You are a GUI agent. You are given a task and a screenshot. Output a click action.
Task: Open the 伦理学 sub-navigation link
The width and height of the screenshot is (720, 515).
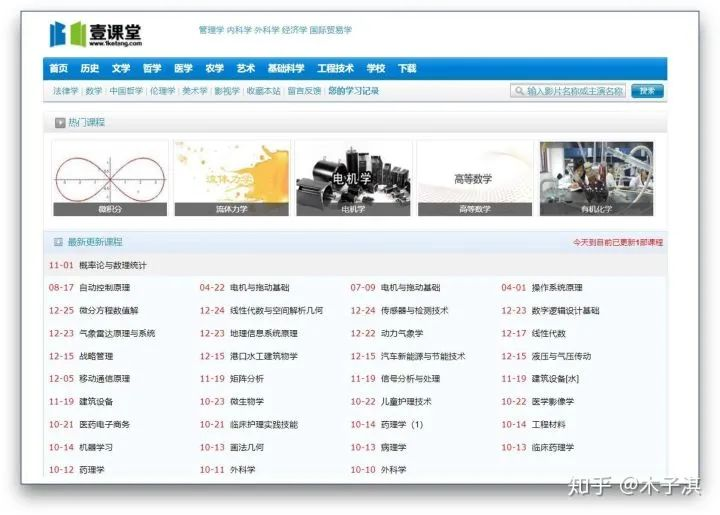click(163, 91)
